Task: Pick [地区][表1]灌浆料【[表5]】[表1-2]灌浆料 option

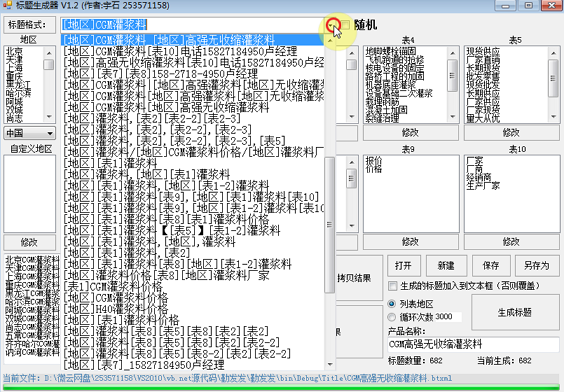Action: click(x=193, y=231)
